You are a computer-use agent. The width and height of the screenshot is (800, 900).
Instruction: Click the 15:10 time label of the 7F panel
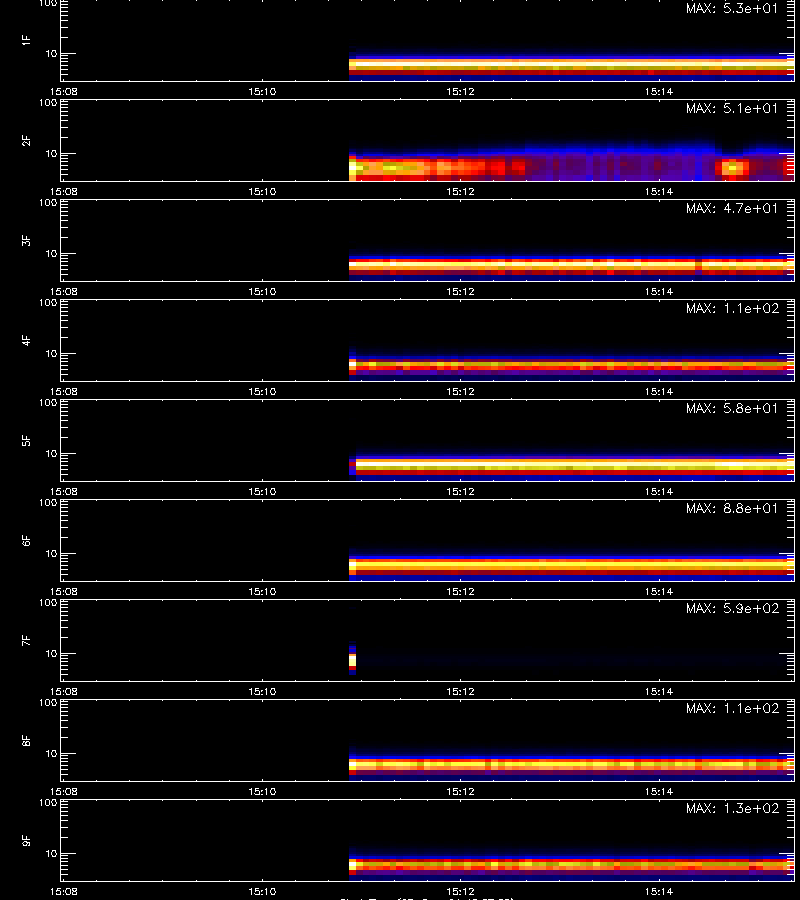[x=262, y=692]
